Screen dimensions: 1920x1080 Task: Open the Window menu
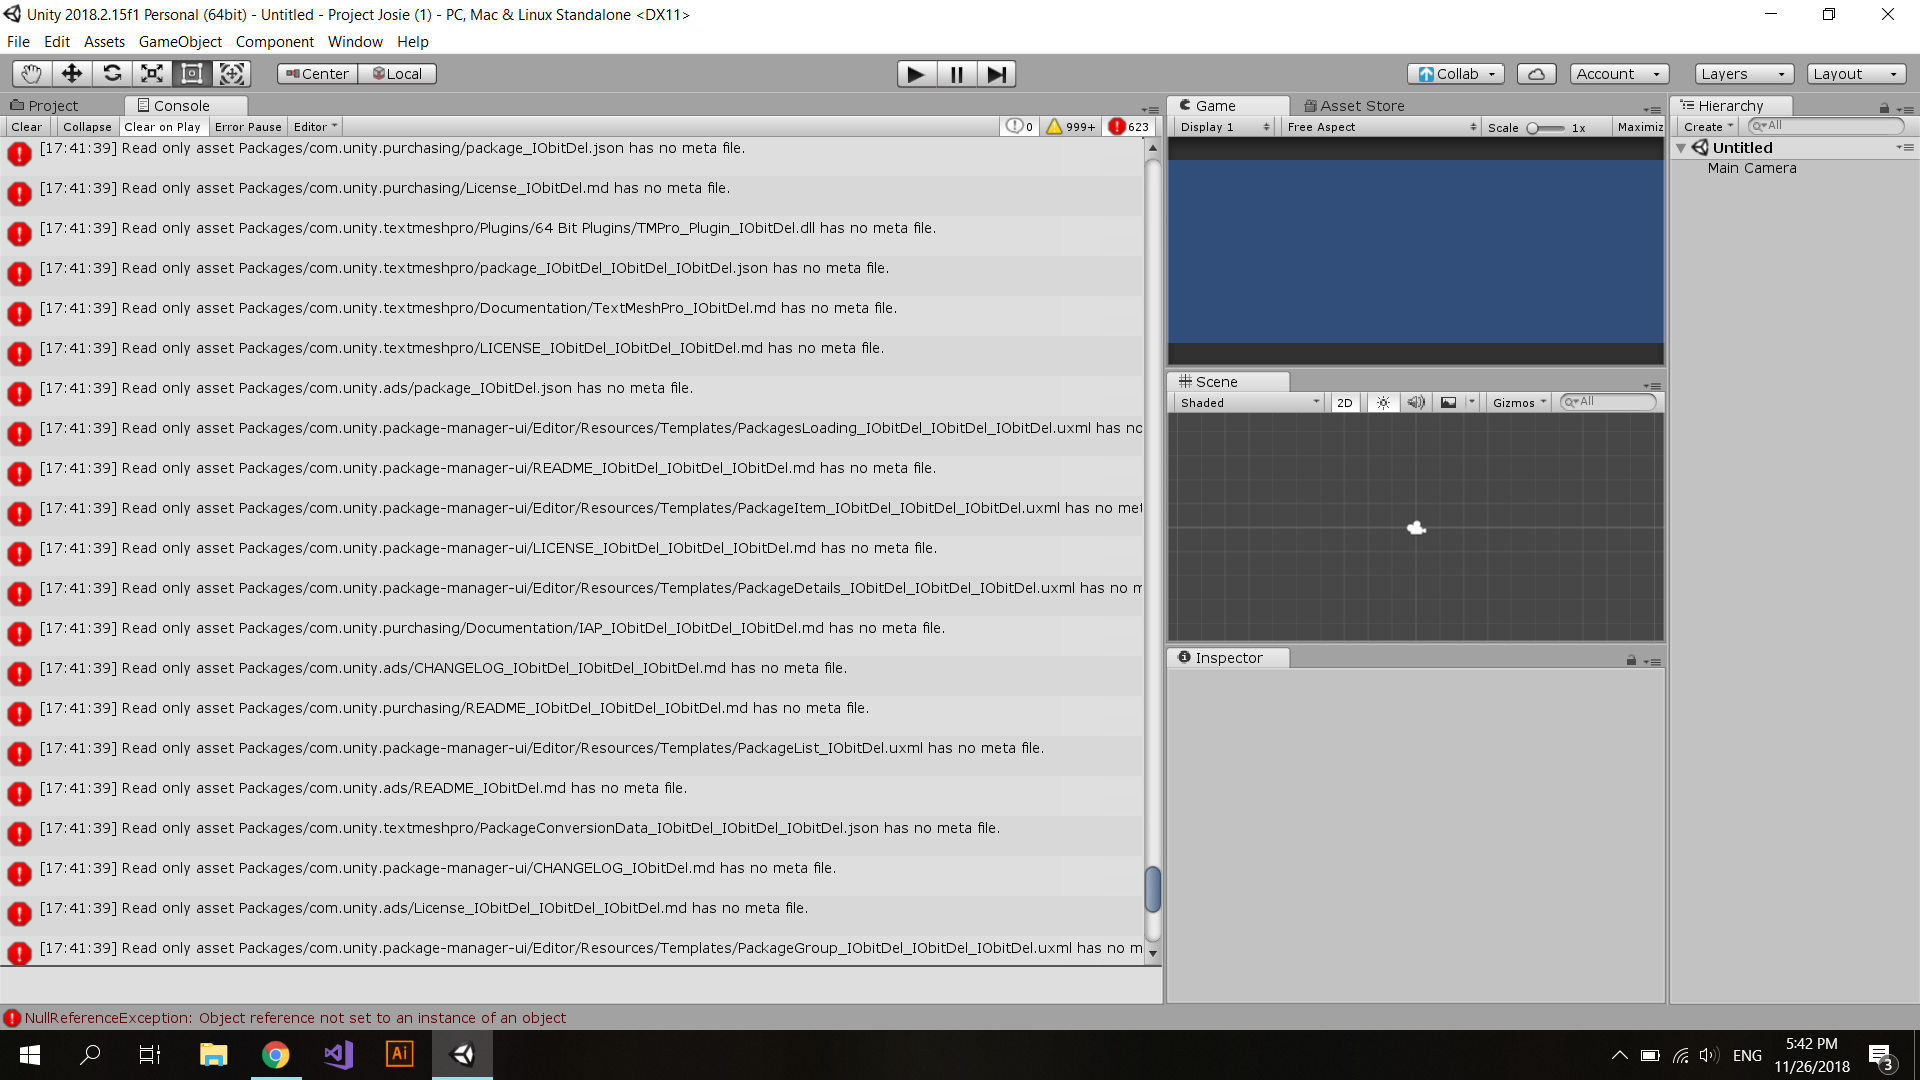coord(355,42)
